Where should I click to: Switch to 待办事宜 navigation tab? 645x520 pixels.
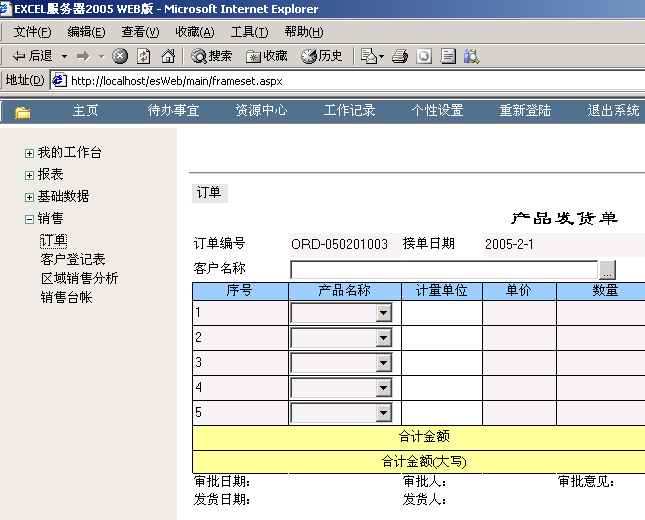click(x=173, y=111)
